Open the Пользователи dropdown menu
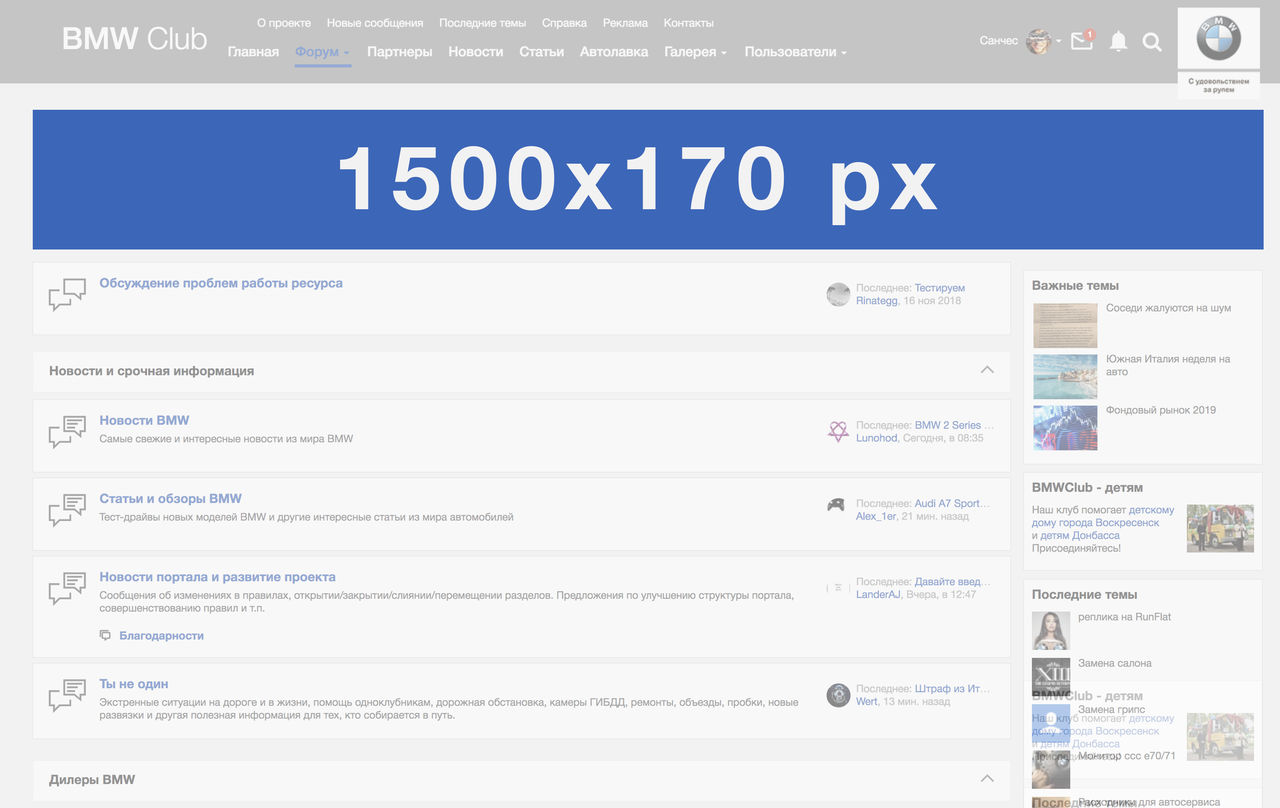 (795, 52)
